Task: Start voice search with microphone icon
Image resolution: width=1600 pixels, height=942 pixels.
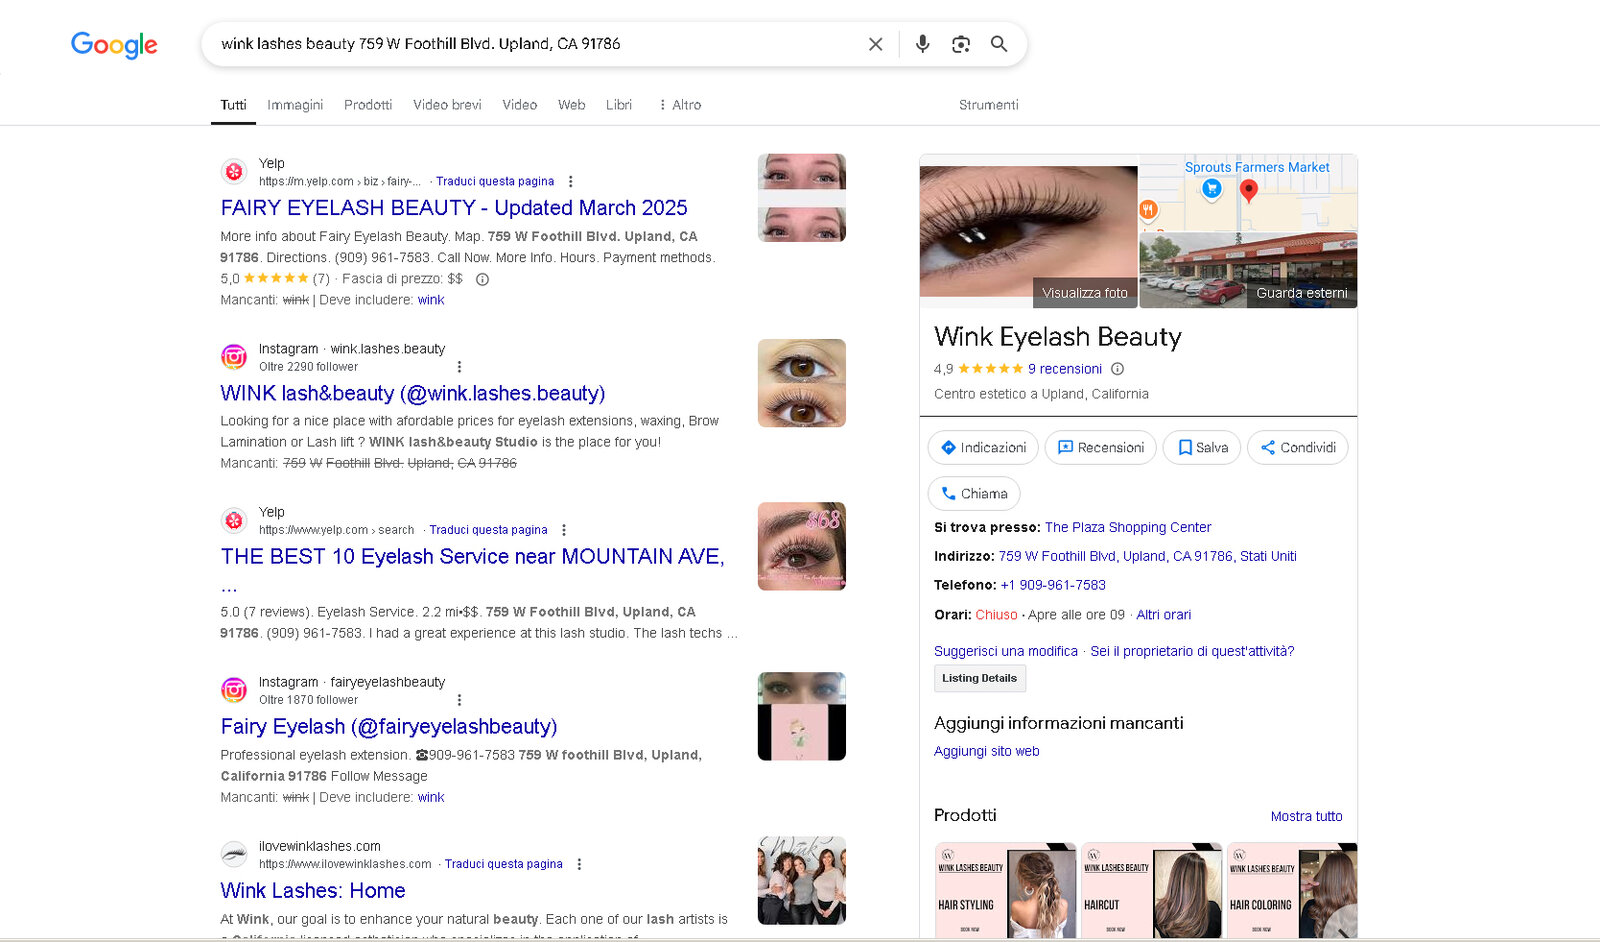Action: pyautogui.click(x=922, y=44)
